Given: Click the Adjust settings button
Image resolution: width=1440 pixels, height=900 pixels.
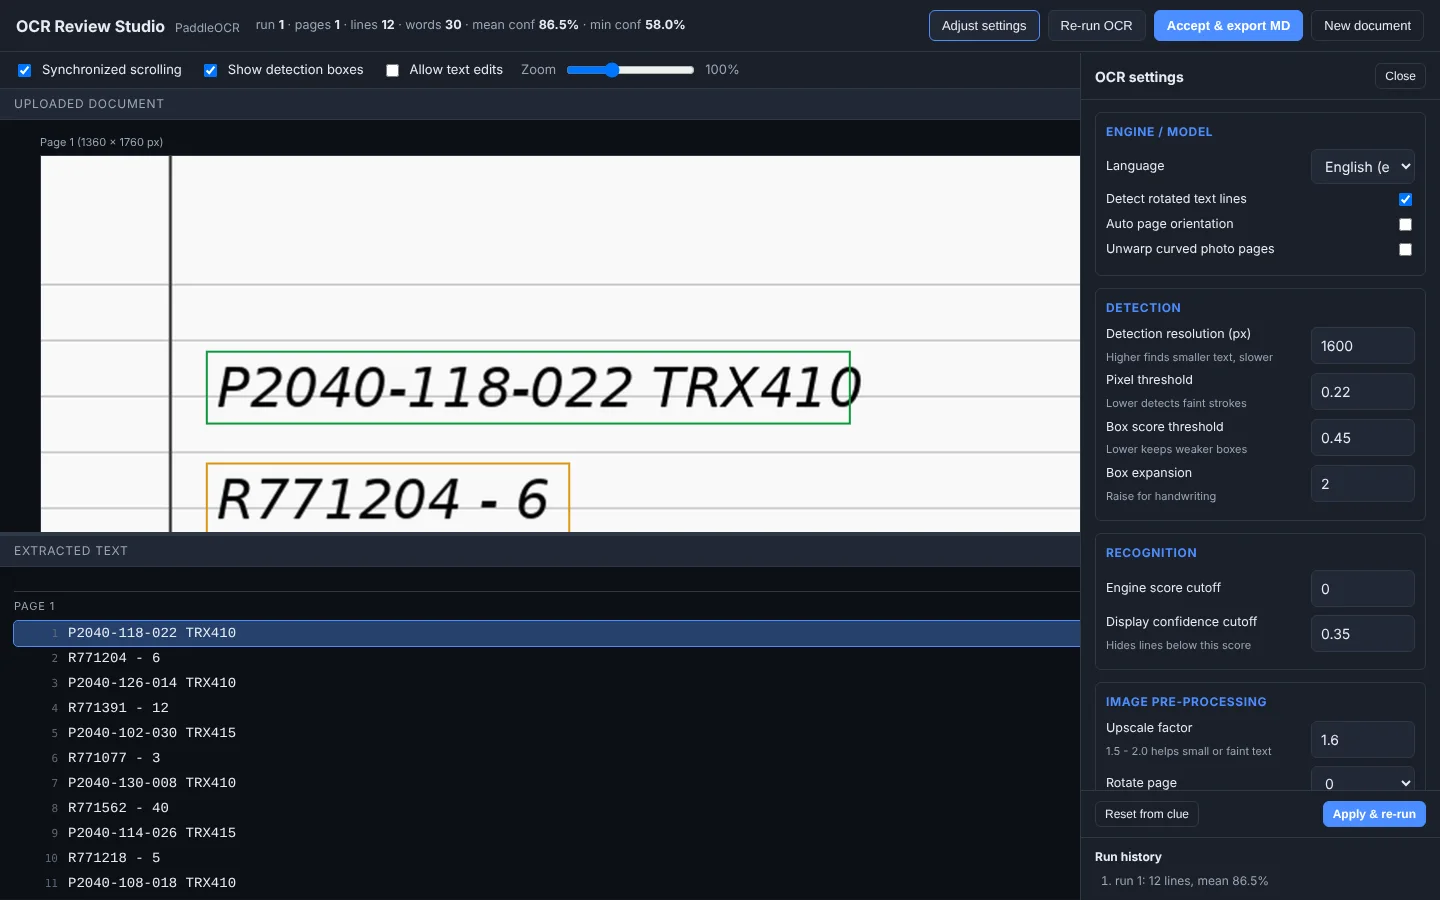Looking at the screenshot, I should click(x=984, y=26).
